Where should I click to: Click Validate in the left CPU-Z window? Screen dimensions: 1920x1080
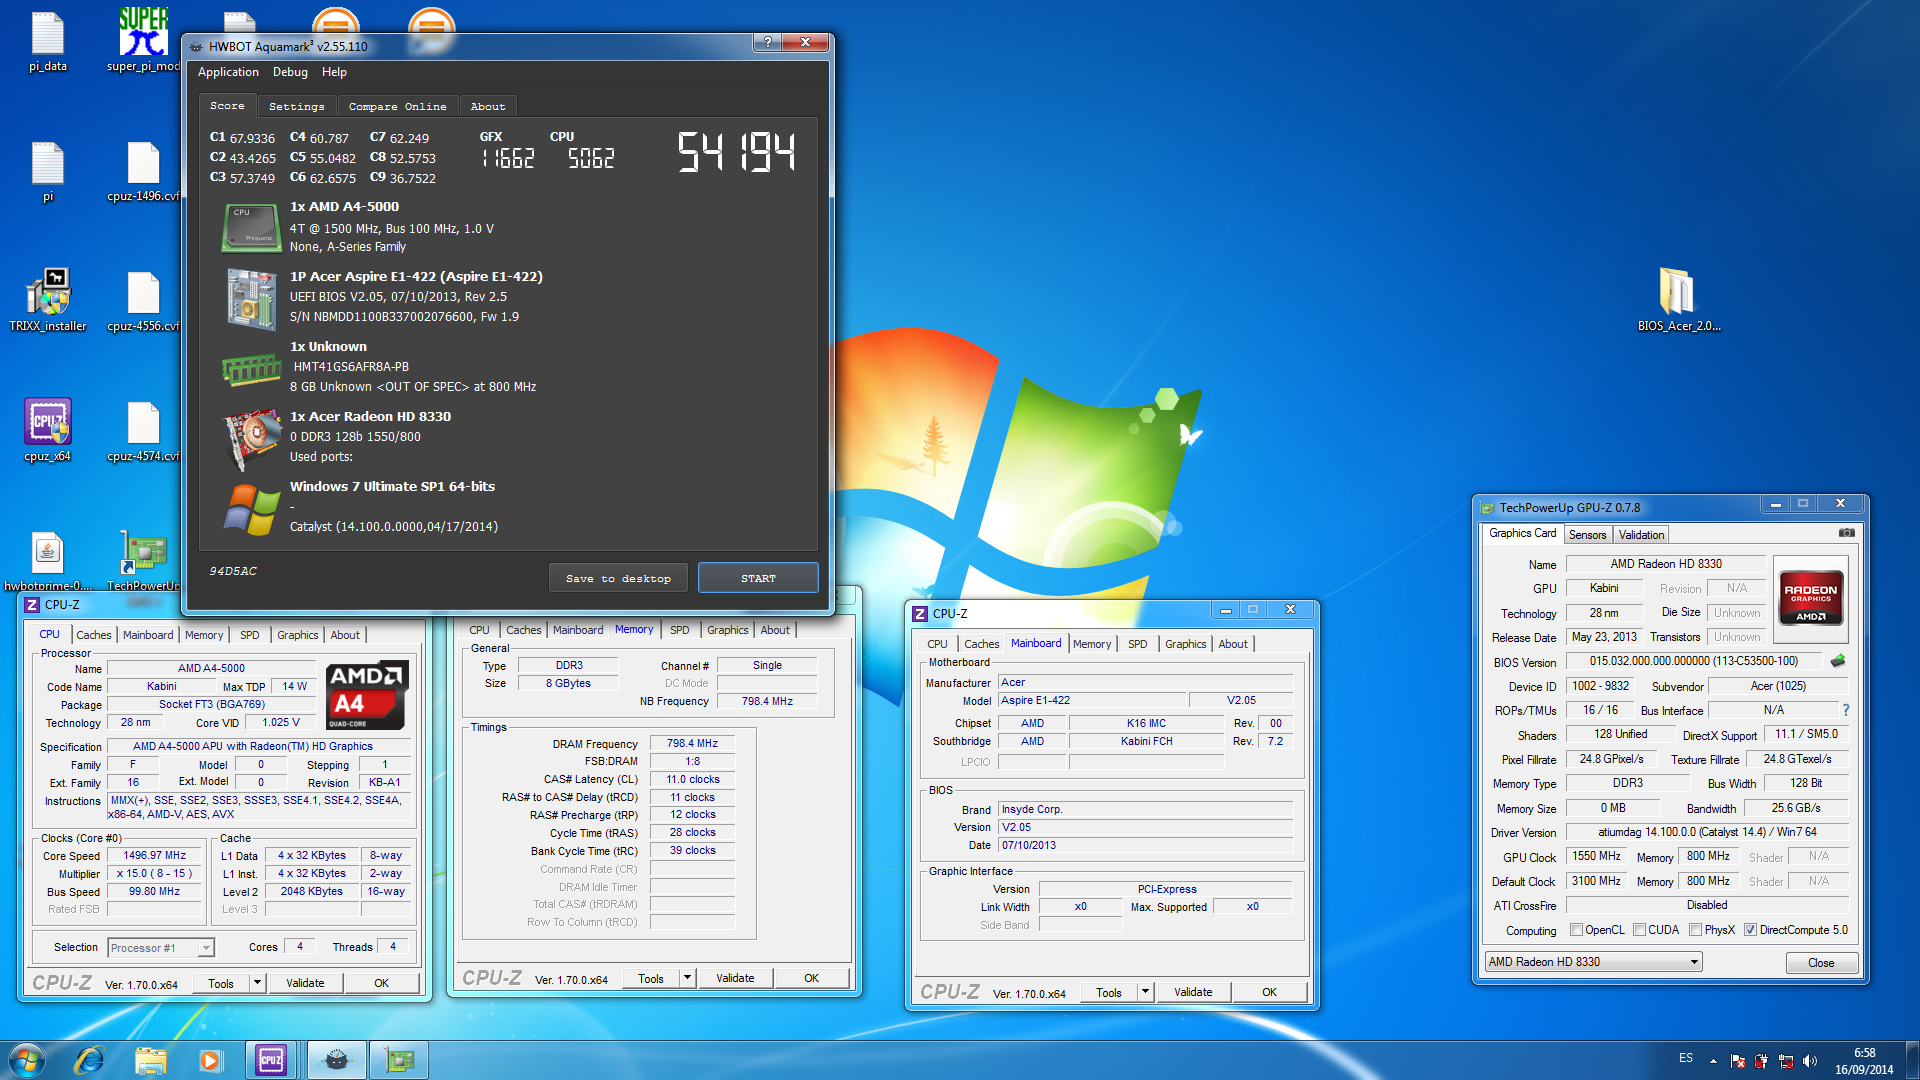(305, 983)
